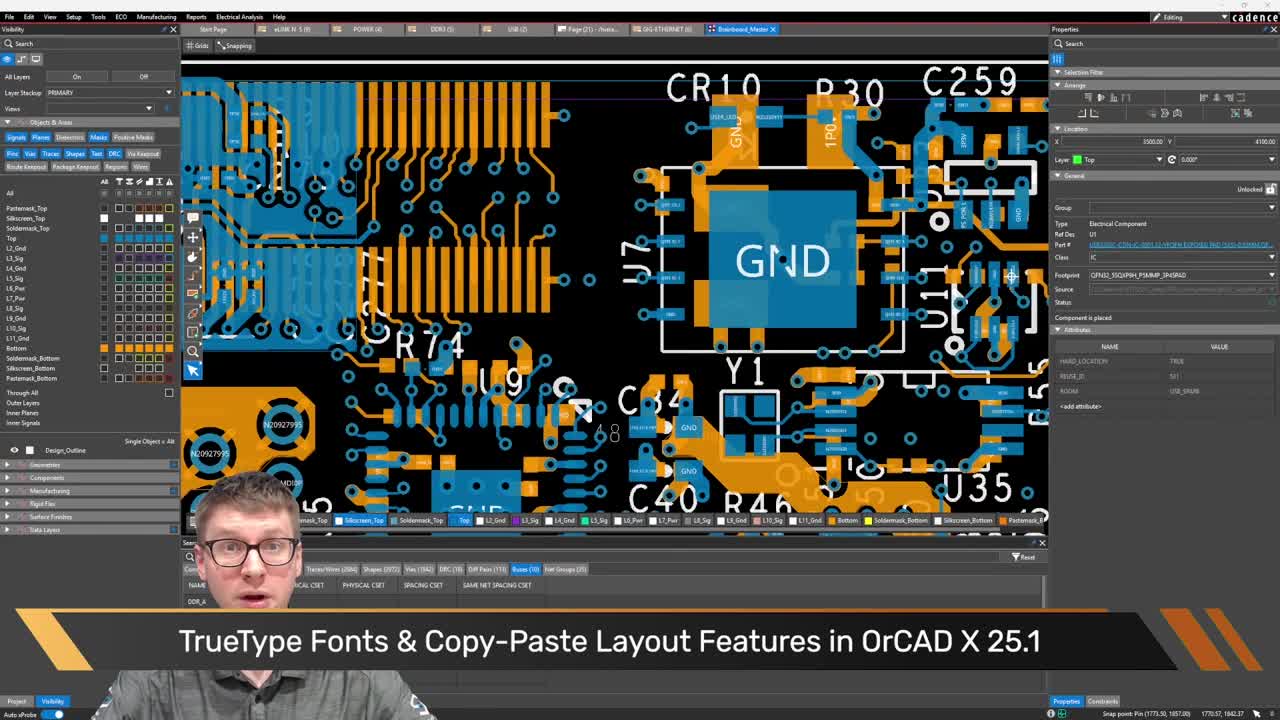
Task: Check the Through All checkbox
Action: tap(169, 393)
